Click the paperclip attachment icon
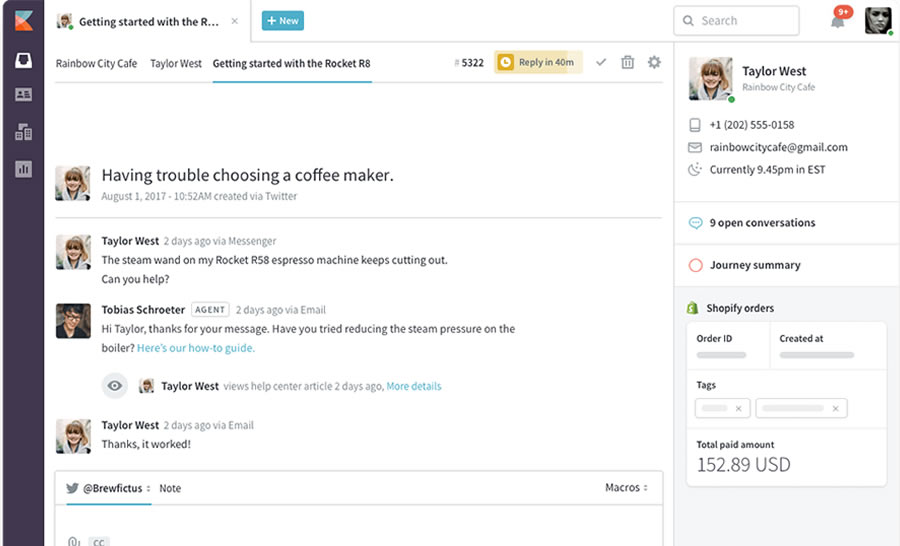The height and width of the screenshot is (546, 900). [x=74, y=541]
